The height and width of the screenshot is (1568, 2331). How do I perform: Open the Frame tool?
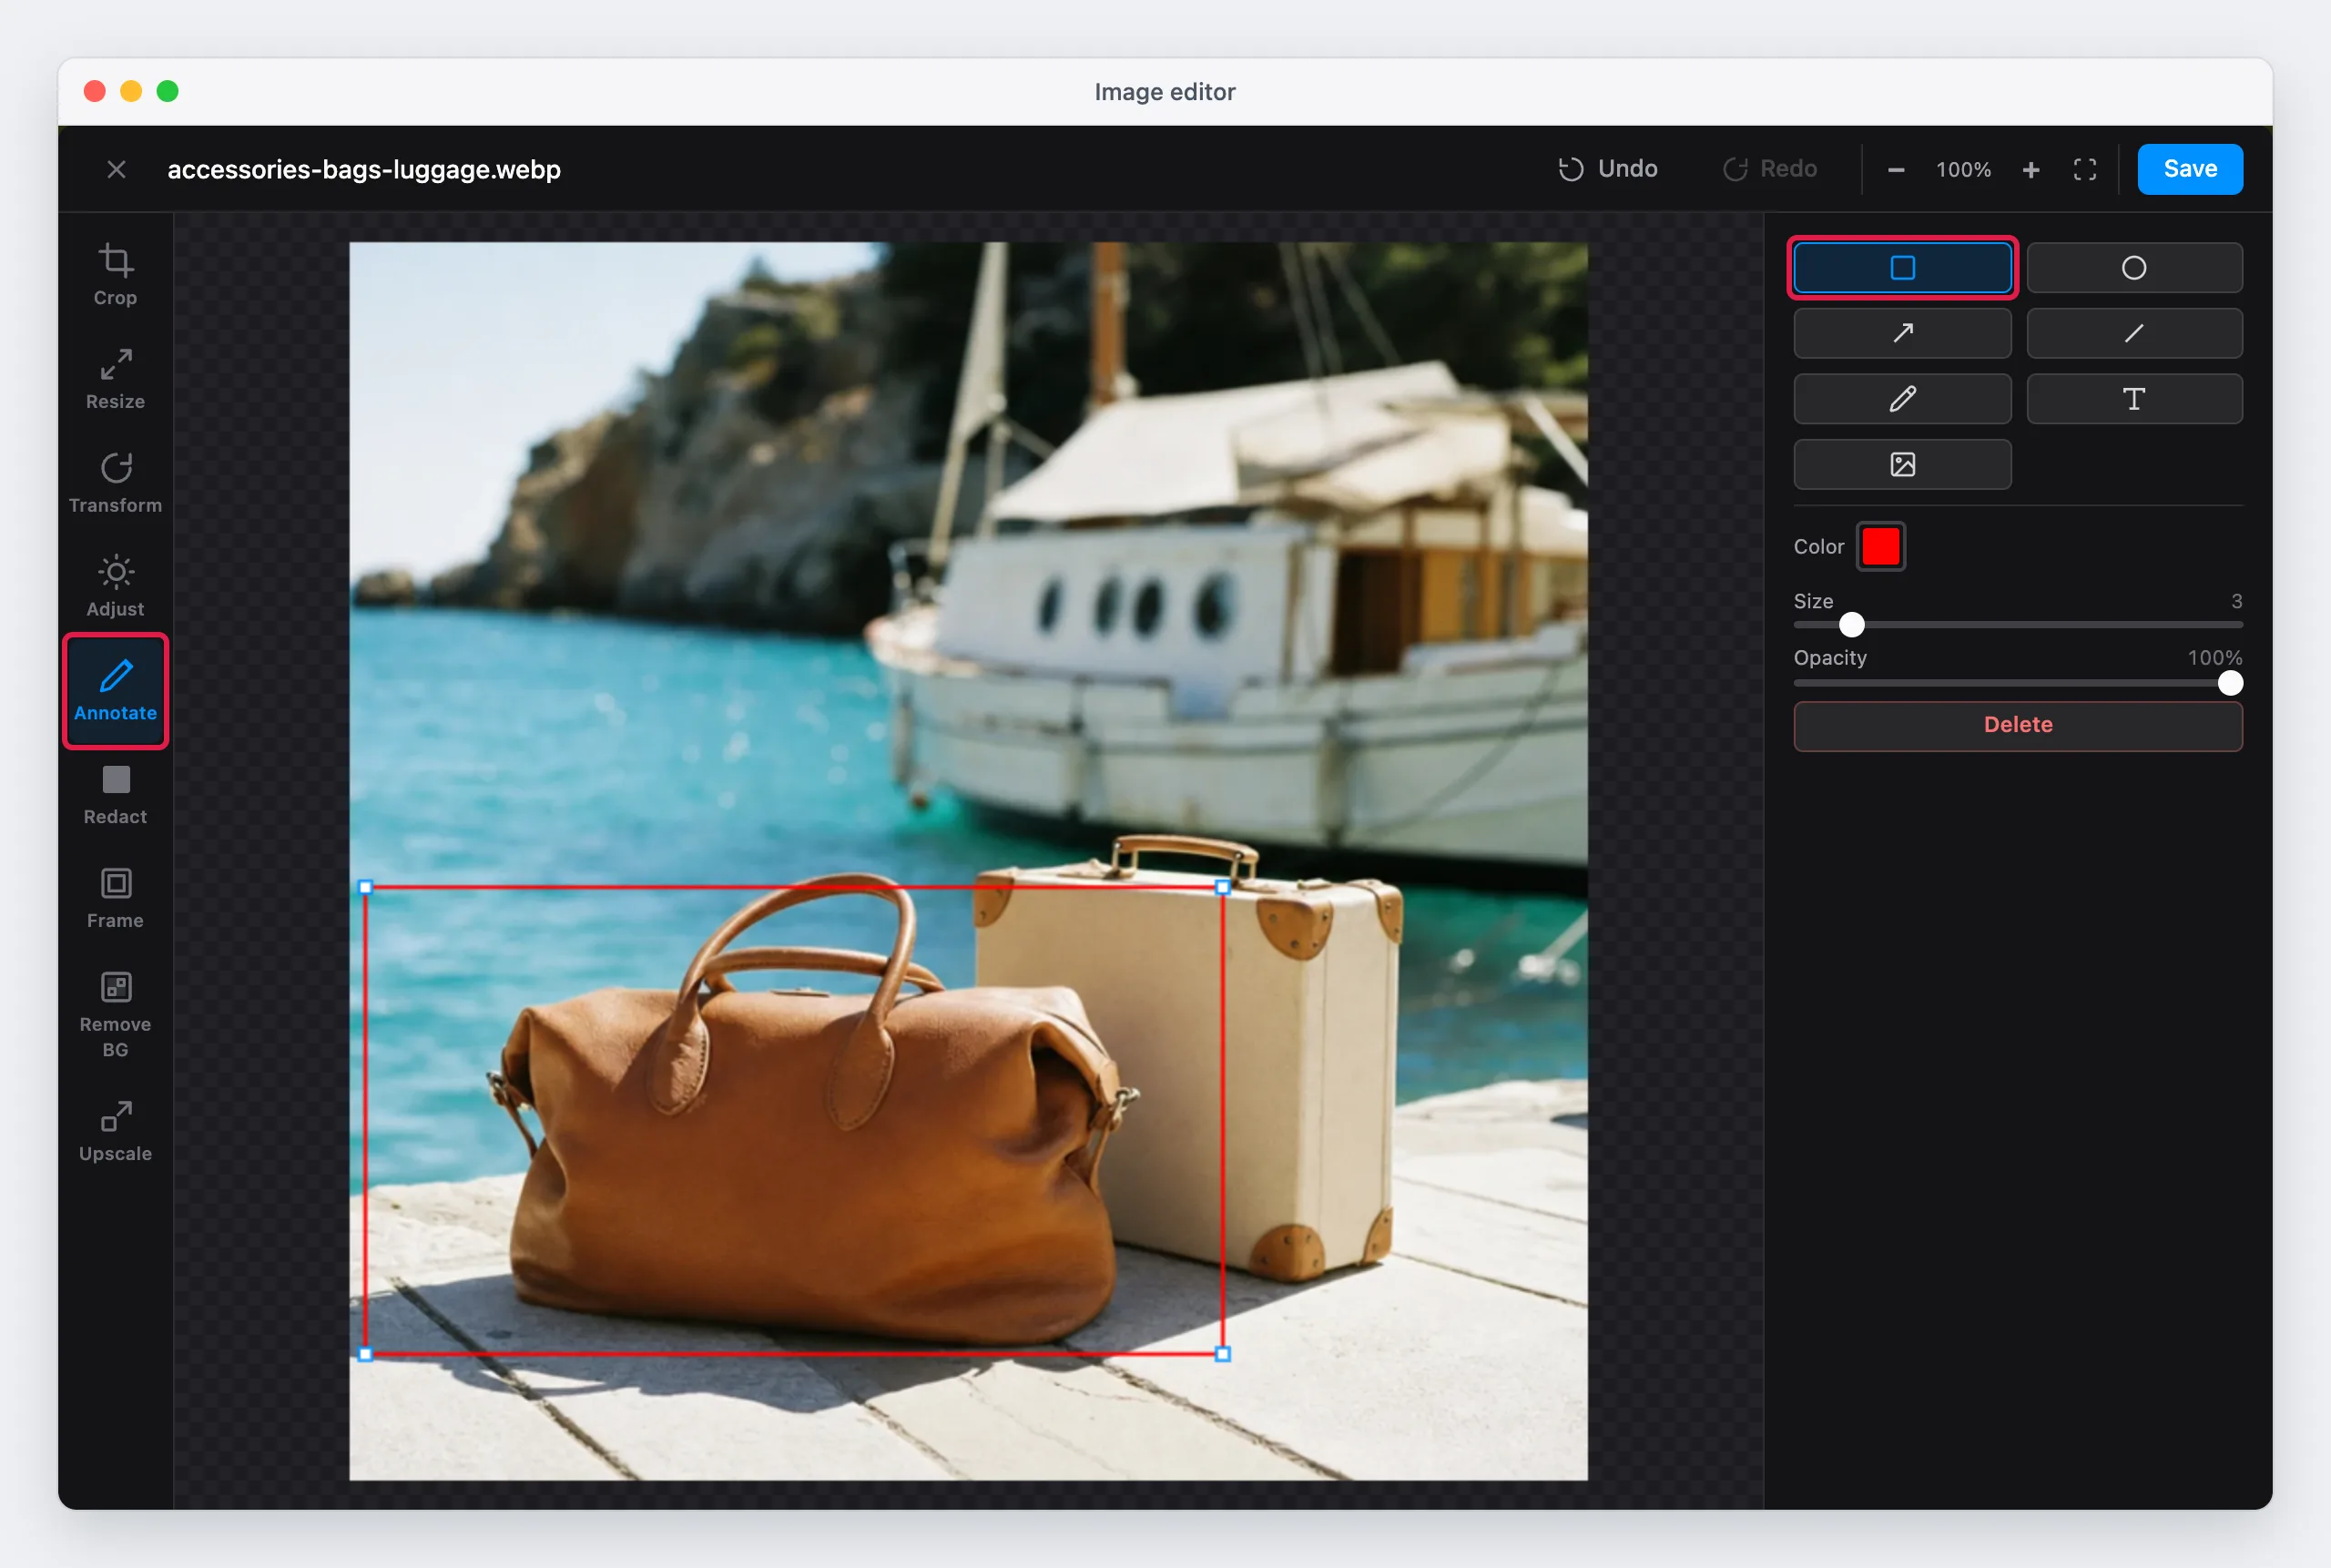point(115,898)
